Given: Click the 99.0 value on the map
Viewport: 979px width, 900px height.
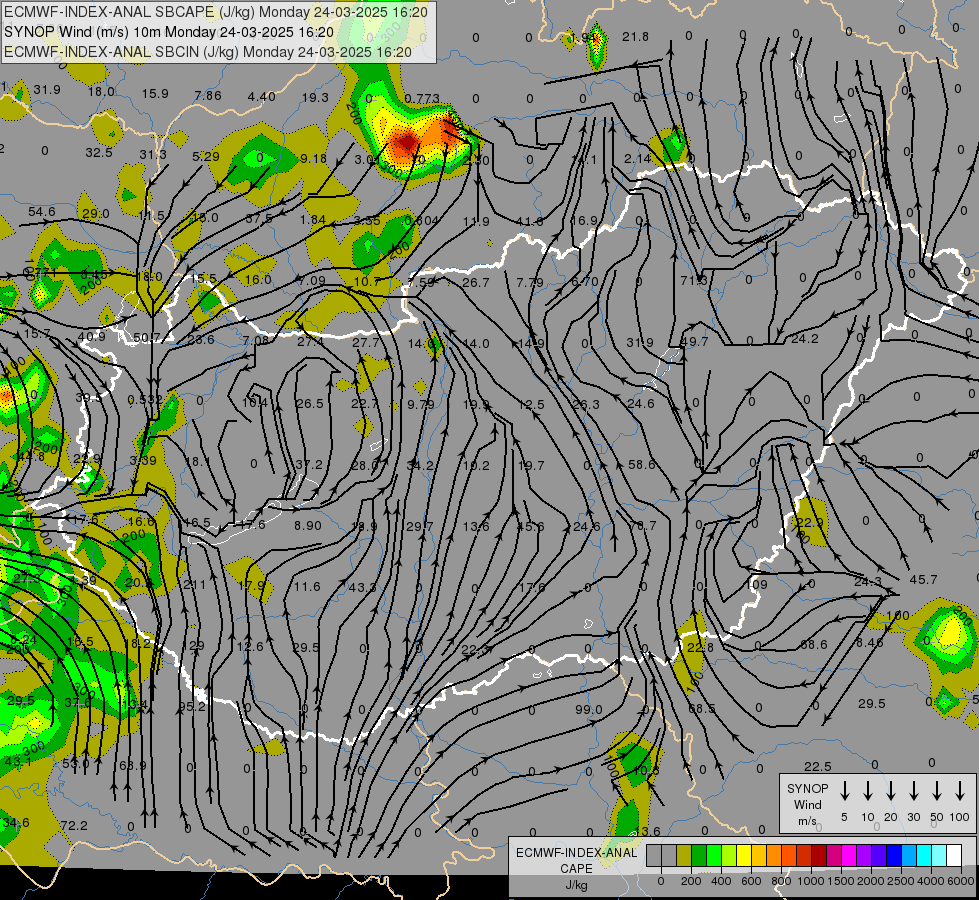Looking at the screenshot, I should pyautogui.click(x=589, y=710).
